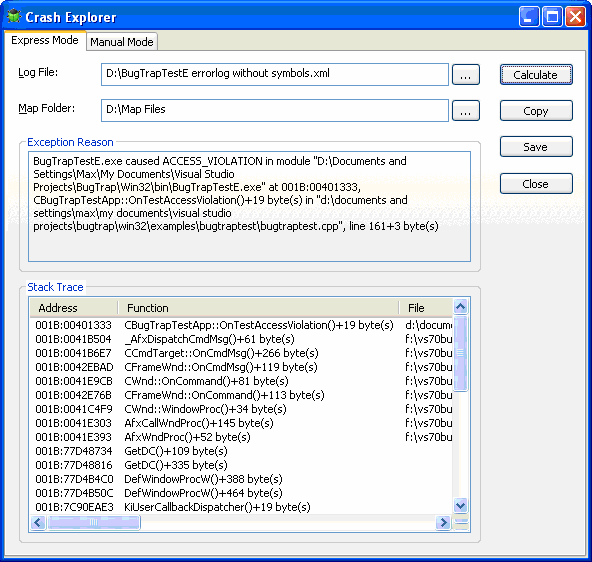Select the DefWindowProcW()+388 byte(s) row
The height and width of the screenshot is (562, 592).
click(241, 479)
